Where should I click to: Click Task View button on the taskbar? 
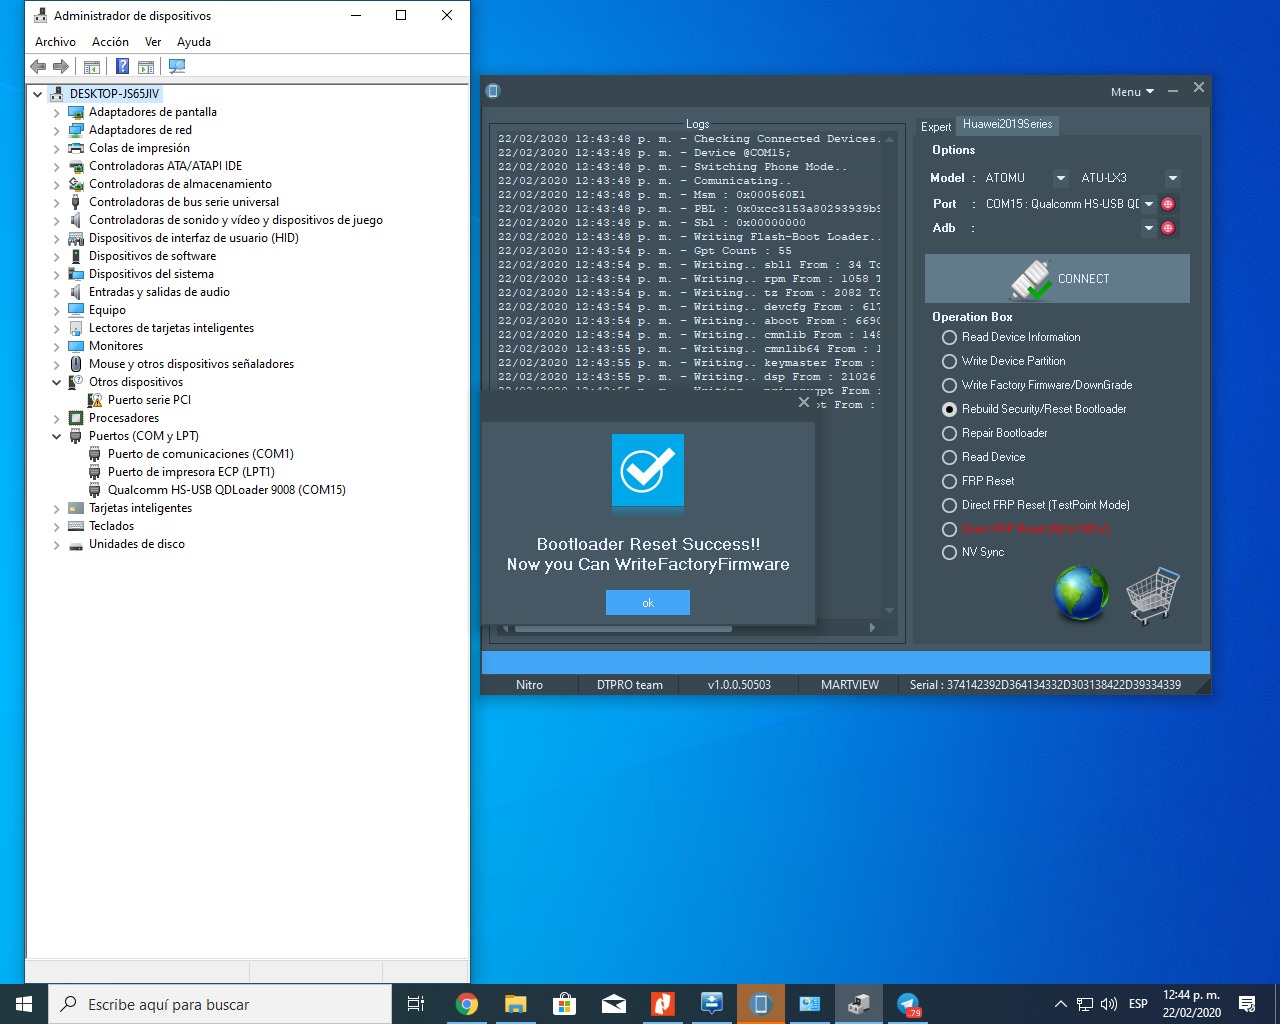pyautogui.click(x=416, y=1004)
